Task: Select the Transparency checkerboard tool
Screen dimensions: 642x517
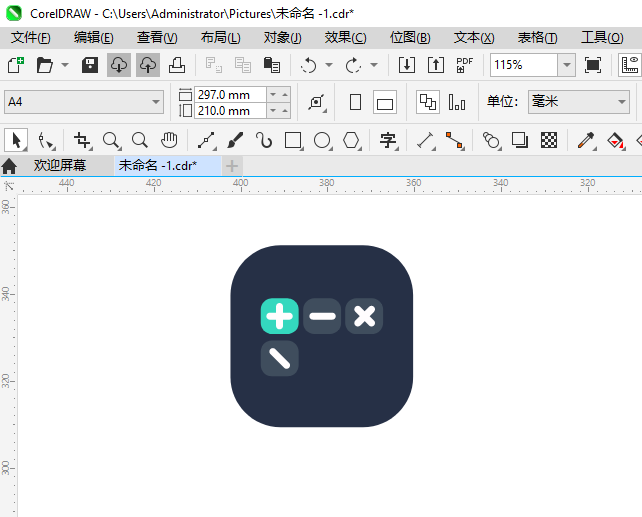Action: pos(549,140)
